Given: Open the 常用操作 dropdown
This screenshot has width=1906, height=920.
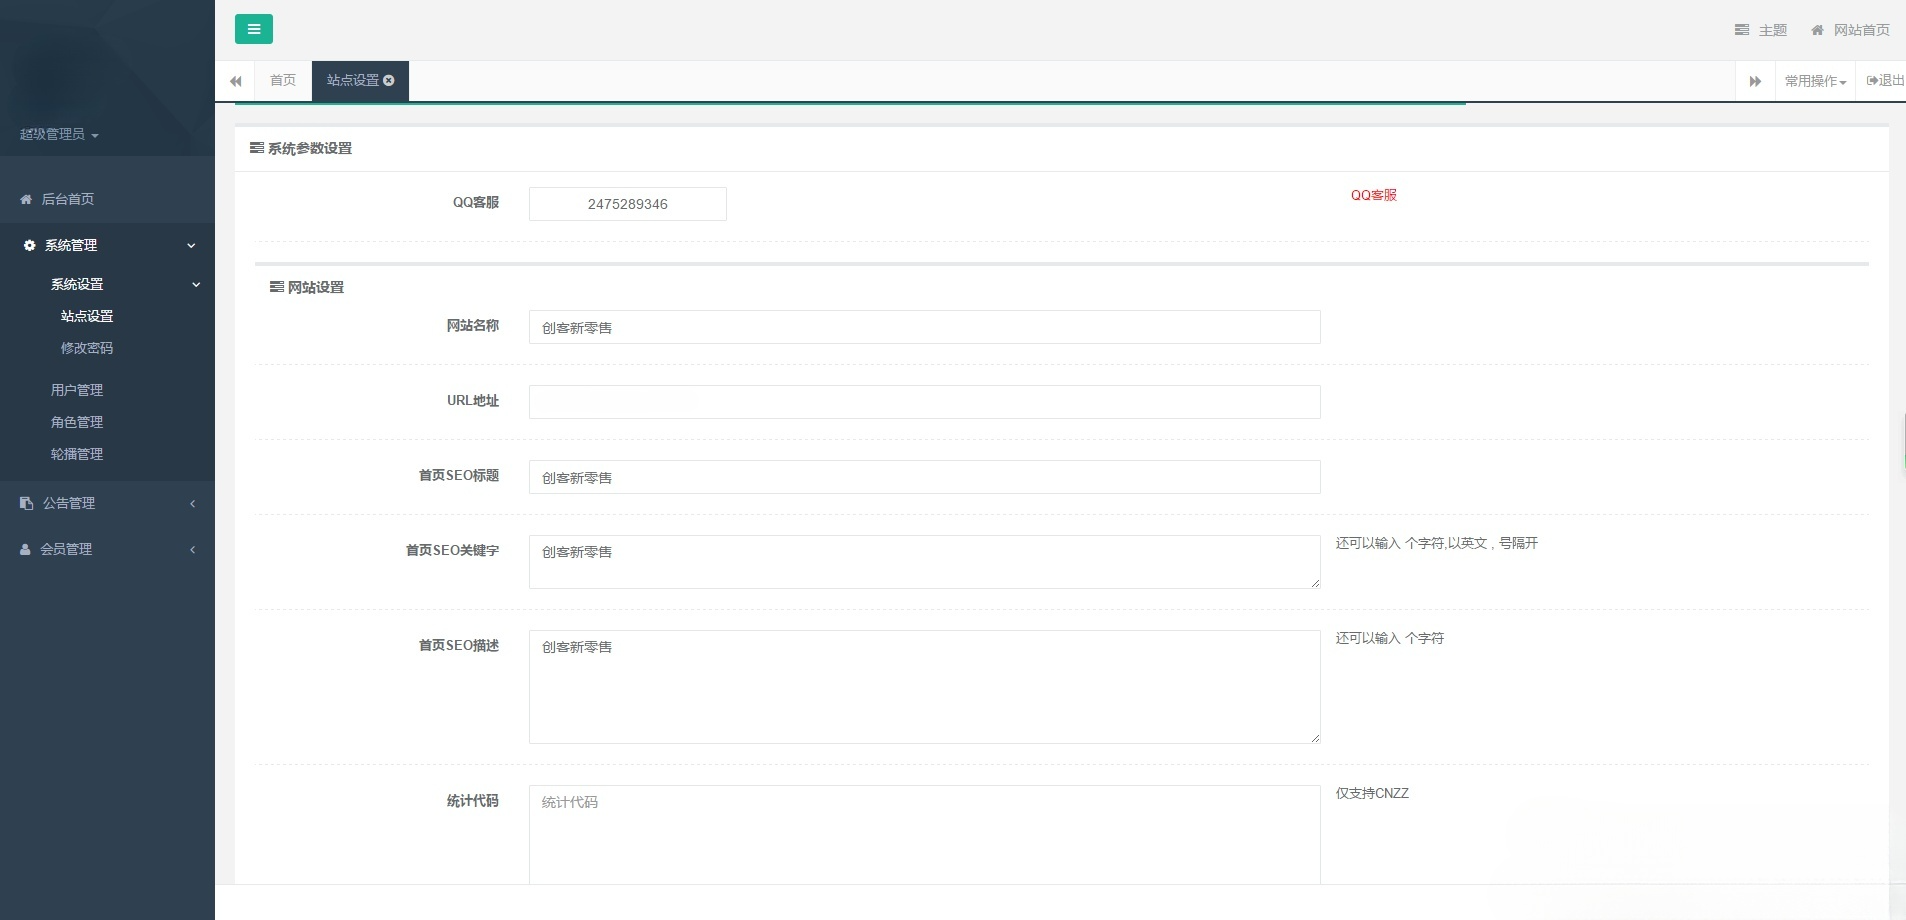Looking at the screenshot, I should point(1814,80).
